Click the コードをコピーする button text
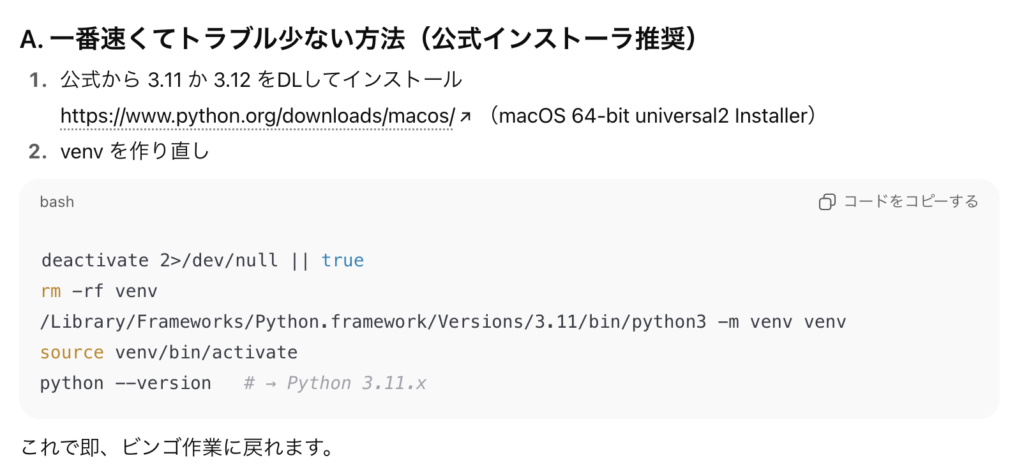Viewport: 1024px width, 474px height. tap(911, 202)
